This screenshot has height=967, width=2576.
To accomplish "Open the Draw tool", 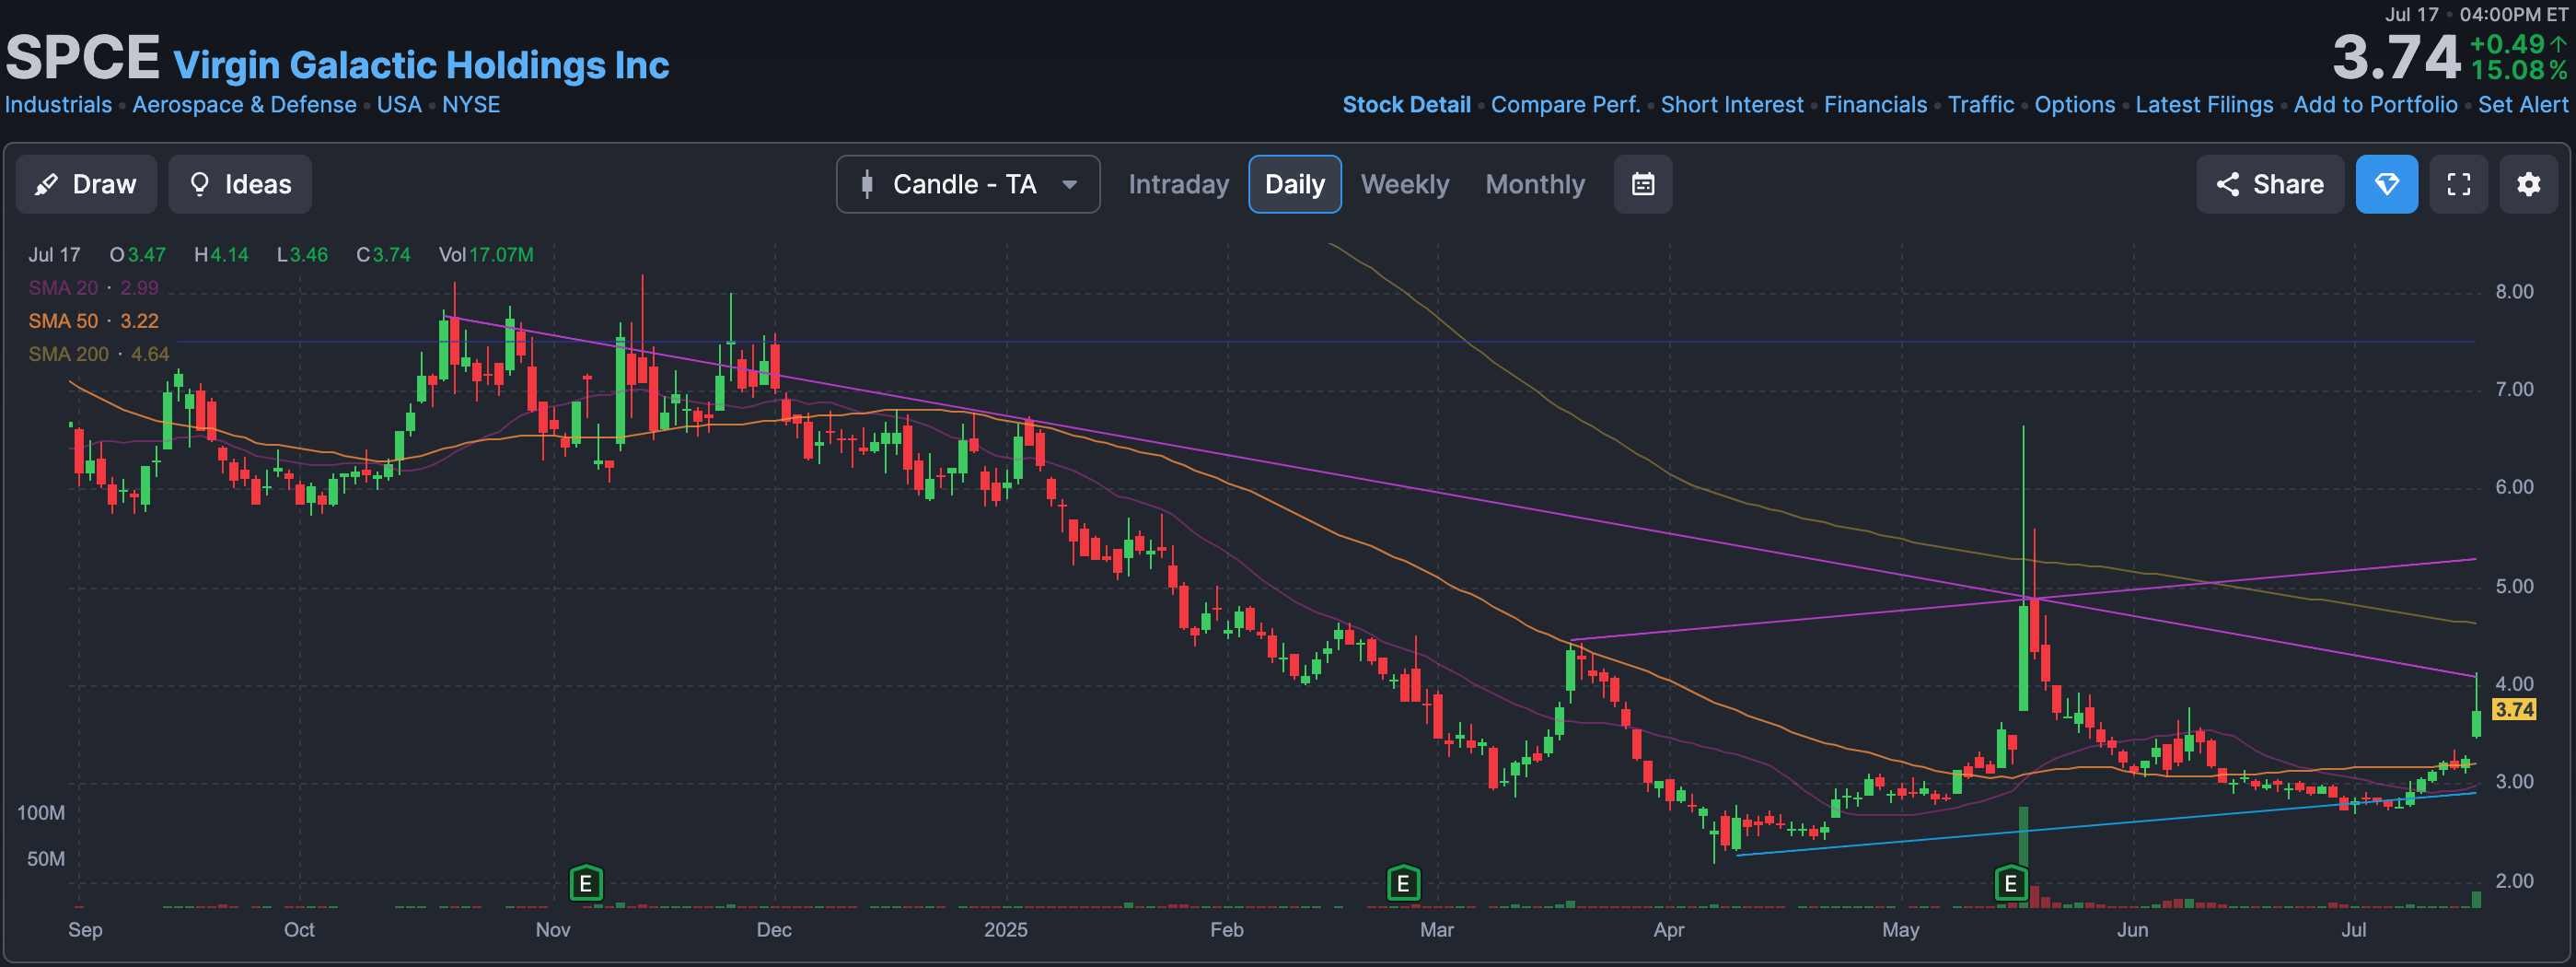I will point(86,184).
